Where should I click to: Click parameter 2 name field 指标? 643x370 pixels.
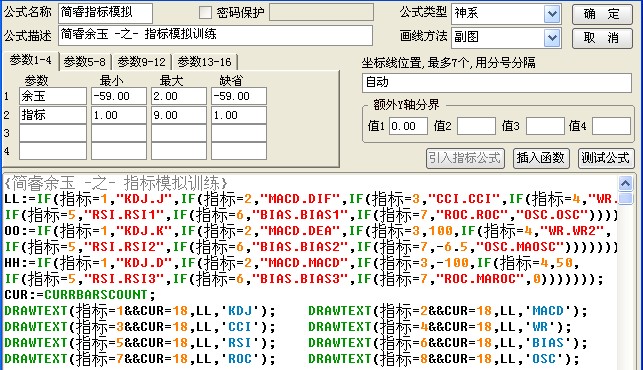tap(53, 115)
